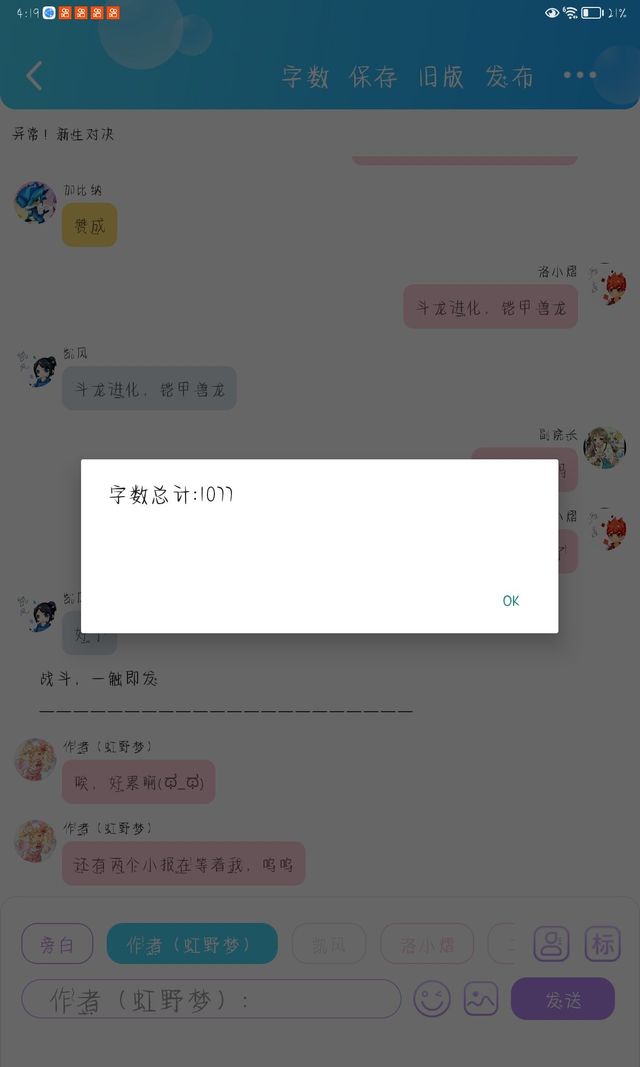
Task: Select the 旁白 narrator role
Action: pos(57,943)
